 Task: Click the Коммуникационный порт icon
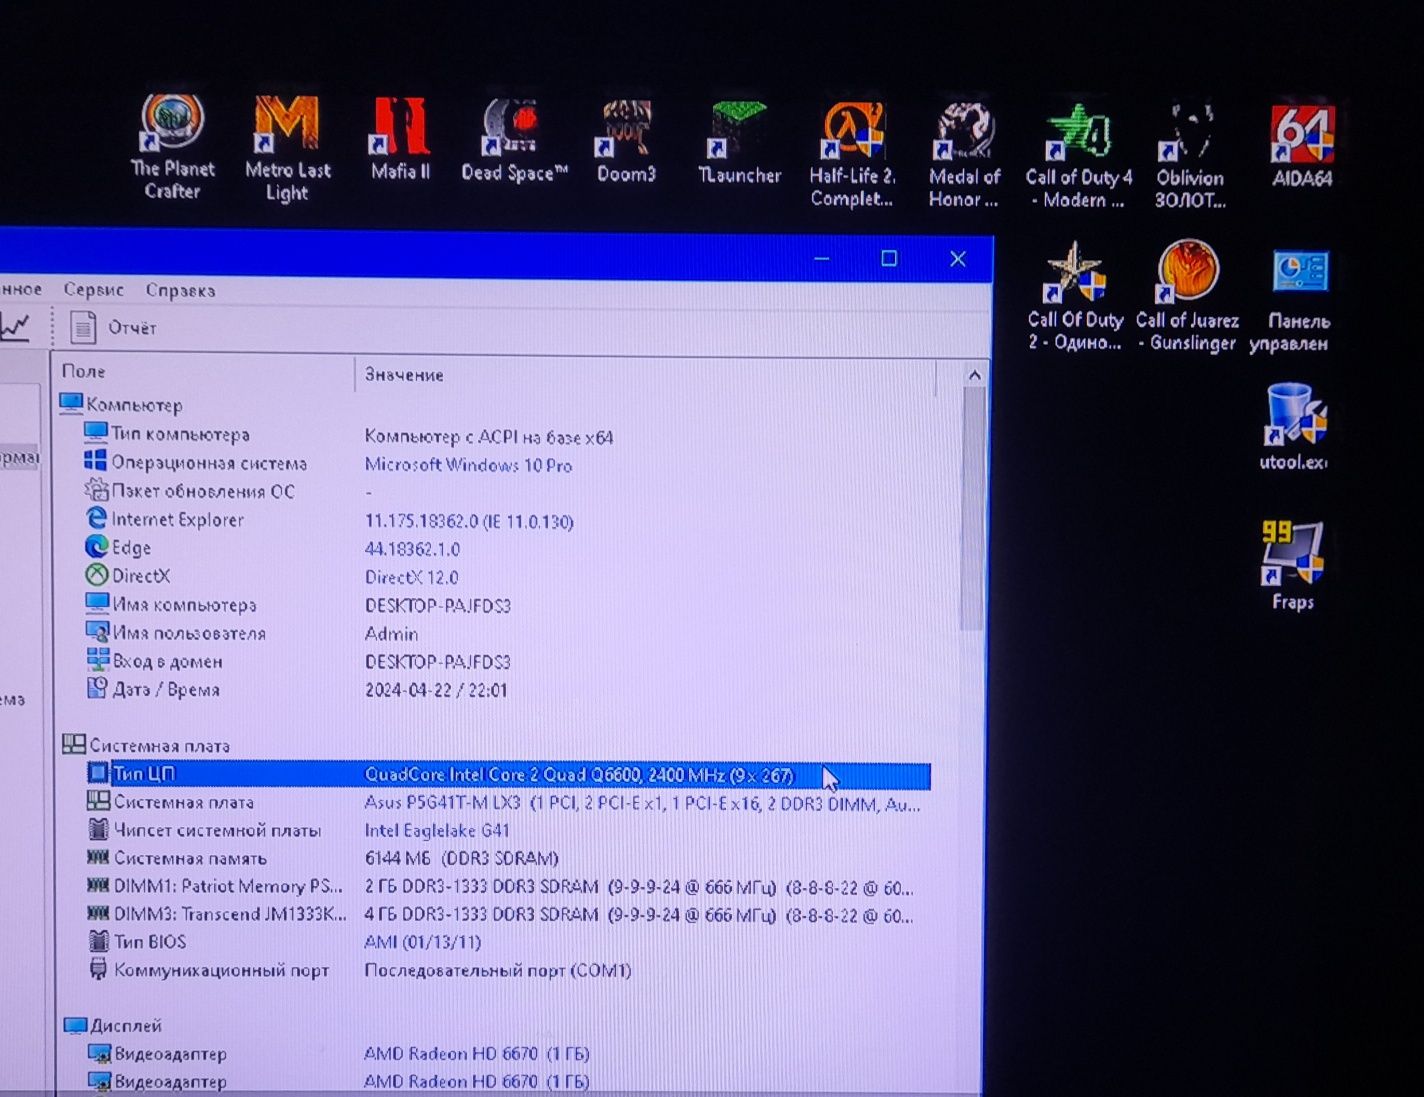(x=98, y=969)
